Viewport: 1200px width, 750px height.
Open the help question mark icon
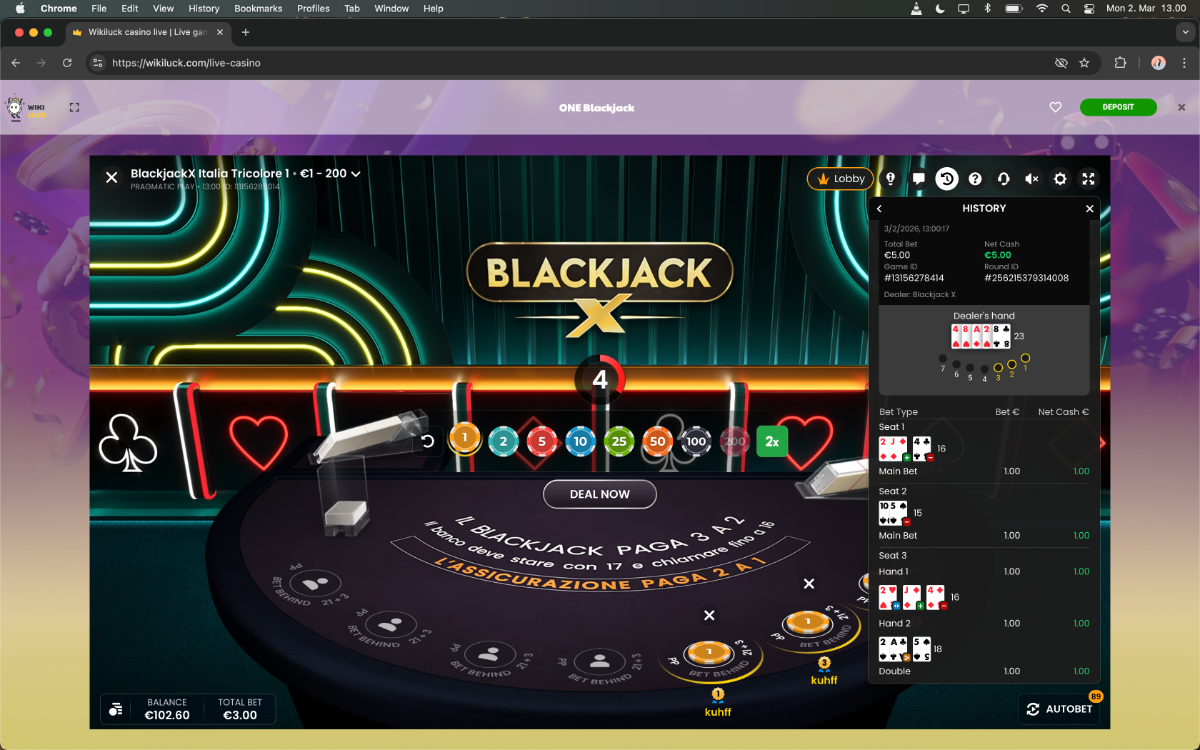click(975, 179)
